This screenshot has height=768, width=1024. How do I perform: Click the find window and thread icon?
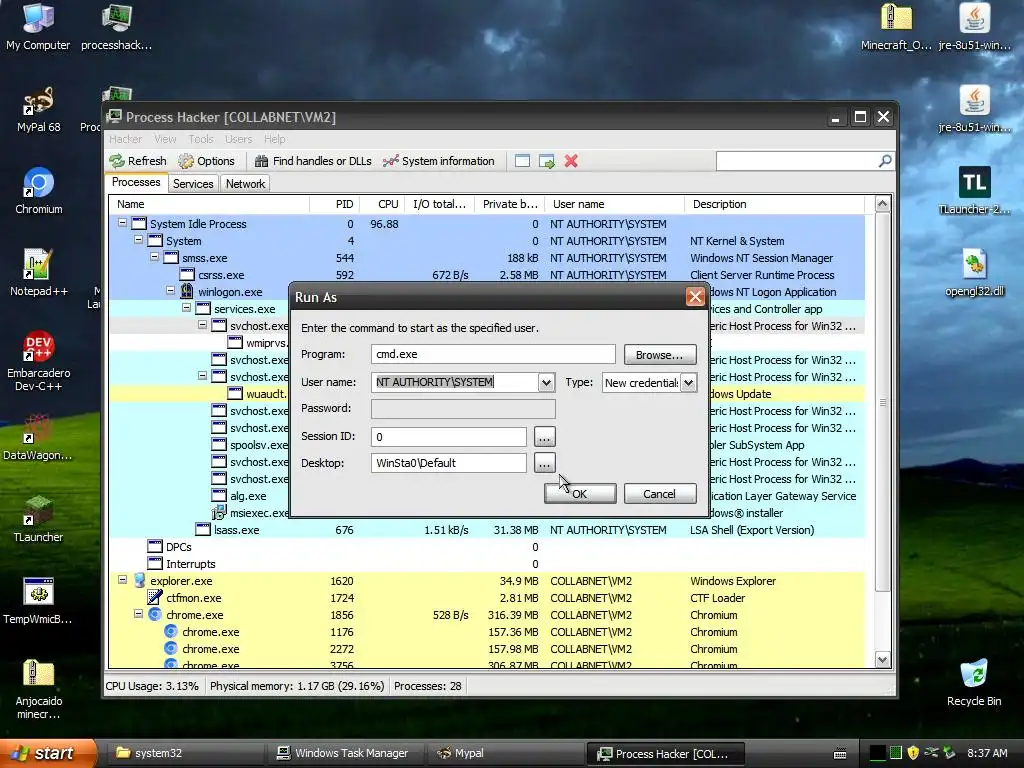[547, 161]
